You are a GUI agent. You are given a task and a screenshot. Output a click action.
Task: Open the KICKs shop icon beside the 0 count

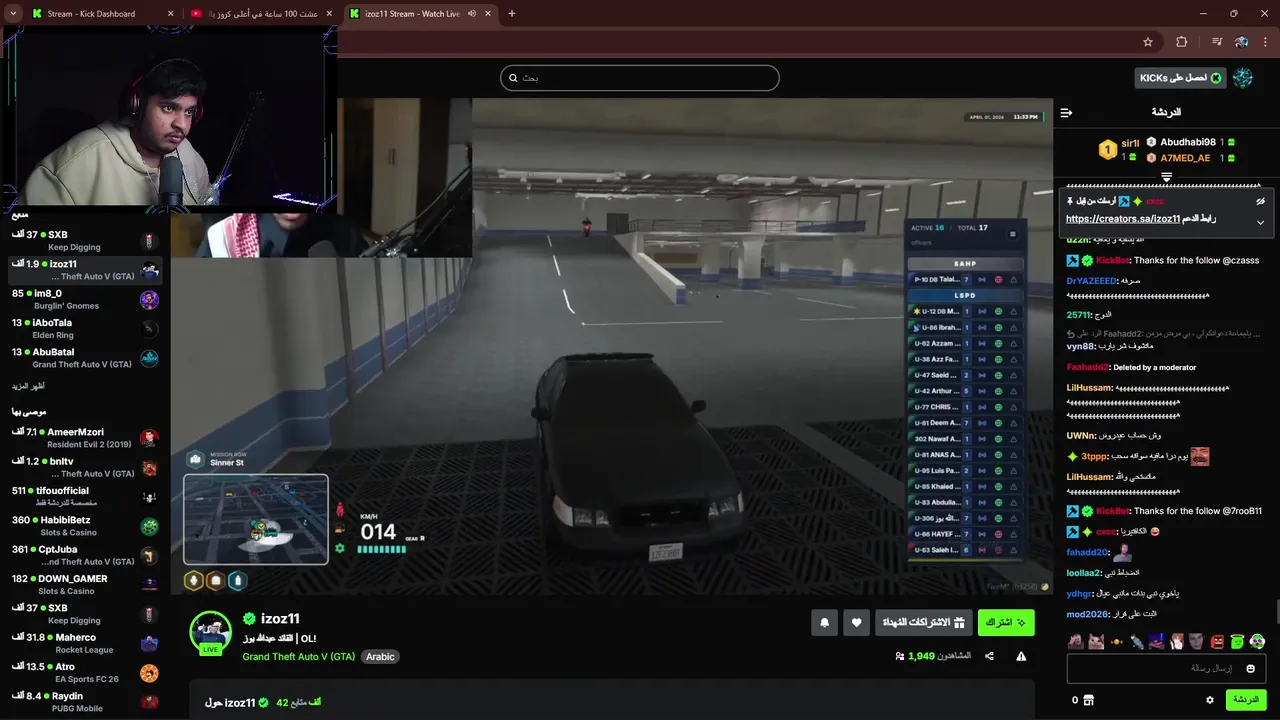pos(1089,700)
